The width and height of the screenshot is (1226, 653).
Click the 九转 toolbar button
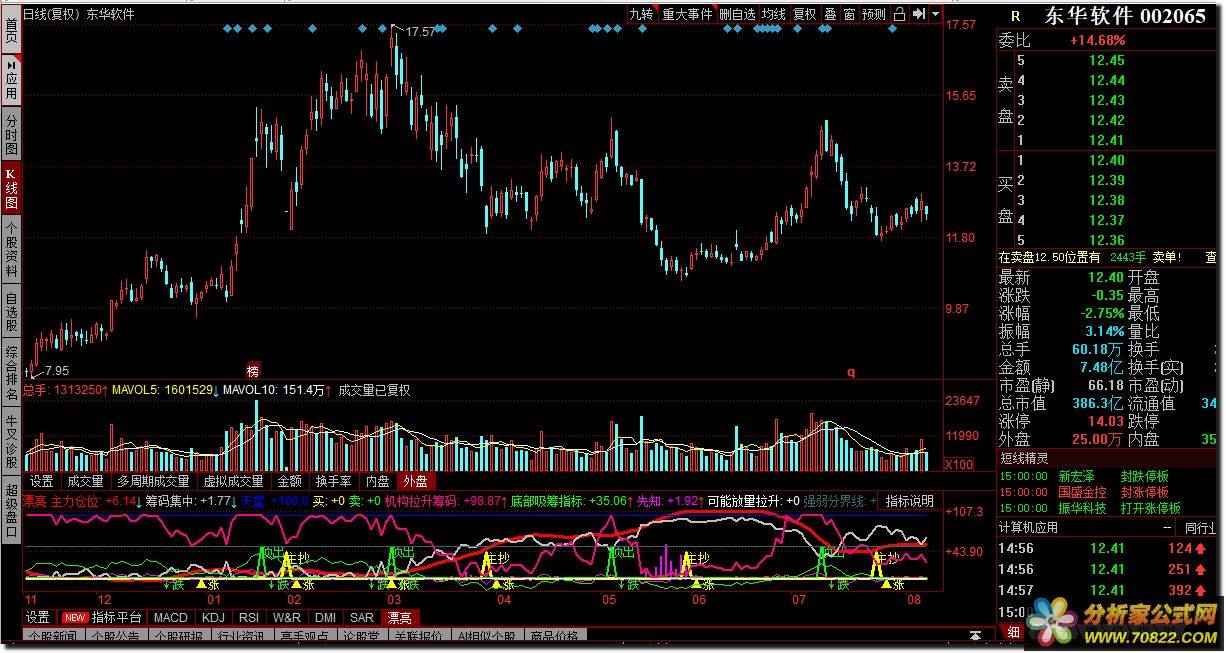641,14
